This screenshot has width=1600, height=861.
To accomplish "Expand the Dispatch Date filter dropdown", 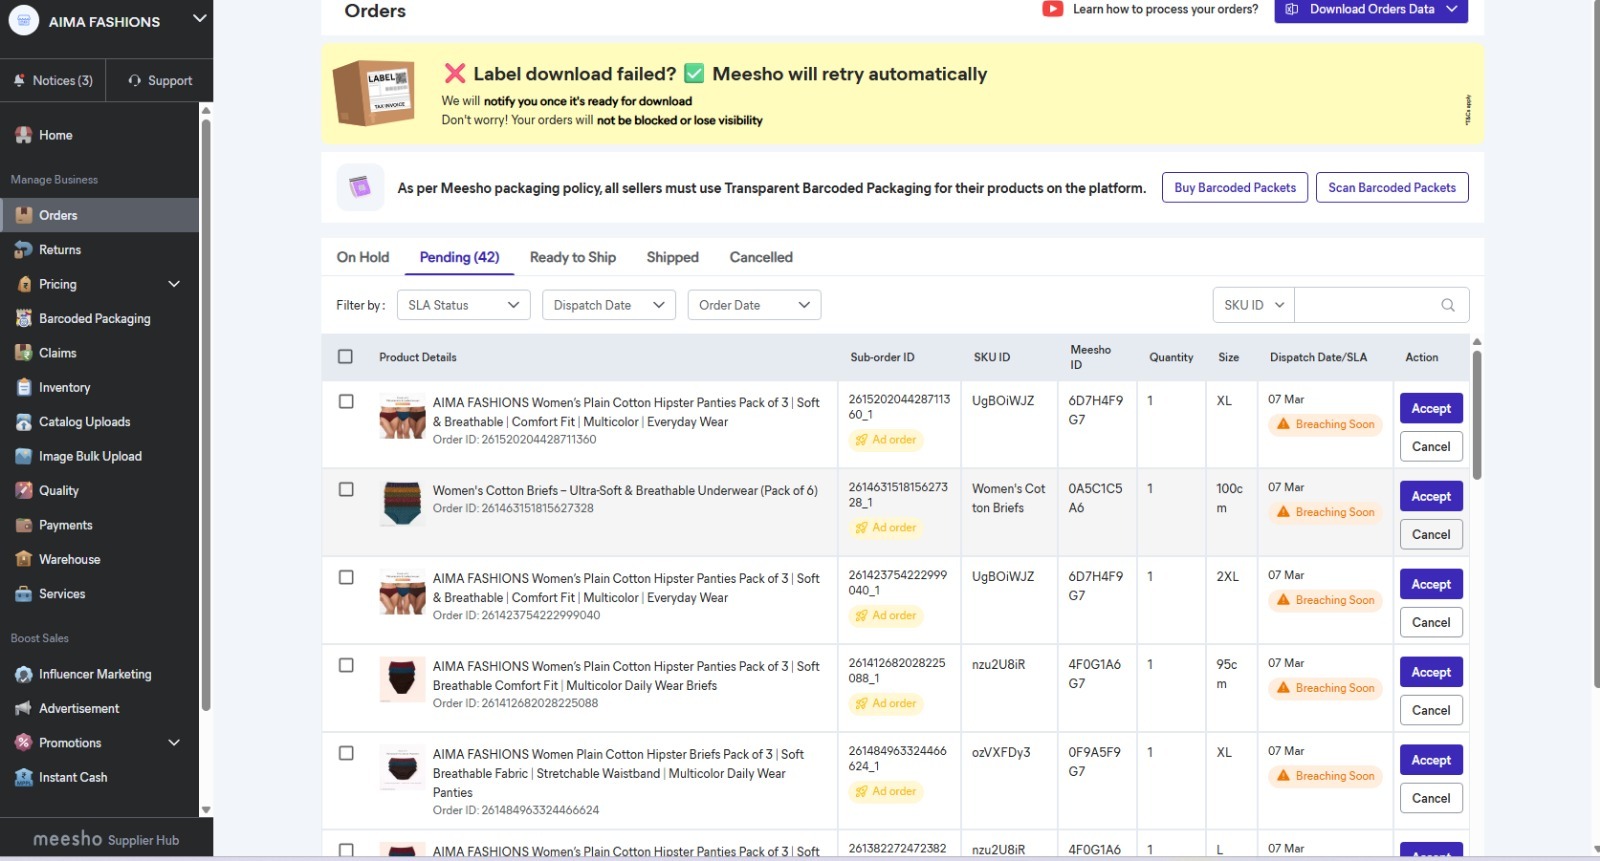I will pos(608,305).
